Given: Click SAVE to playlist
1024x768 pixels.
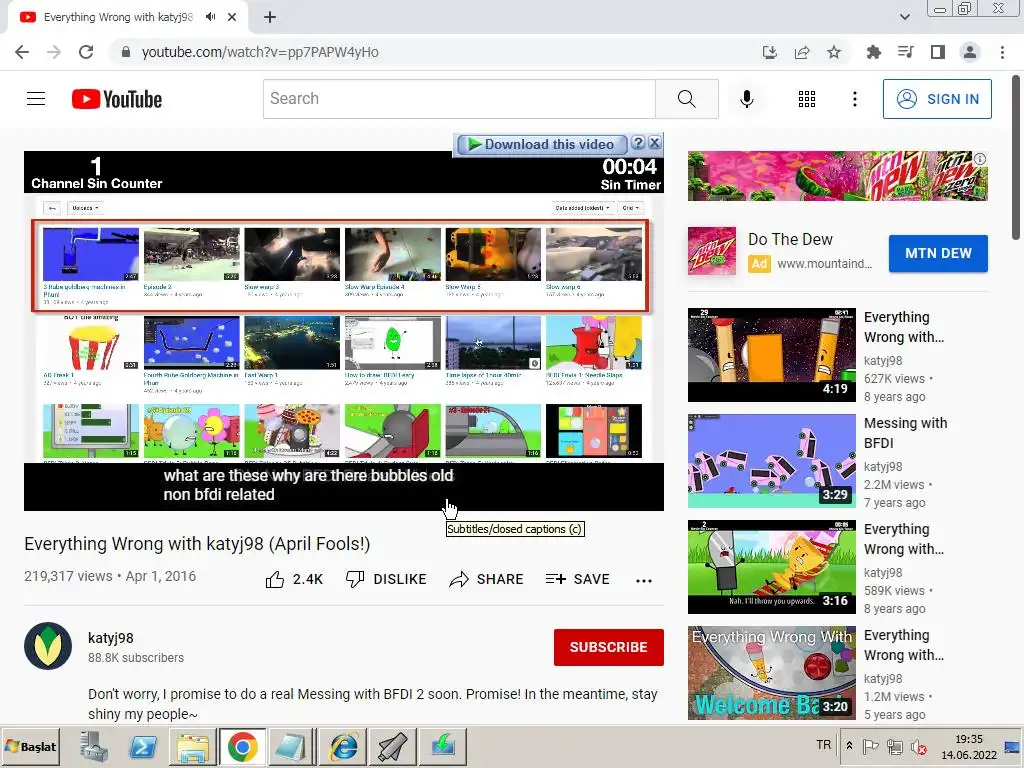Looking at the screenshot, I should (x=577, y=579).
